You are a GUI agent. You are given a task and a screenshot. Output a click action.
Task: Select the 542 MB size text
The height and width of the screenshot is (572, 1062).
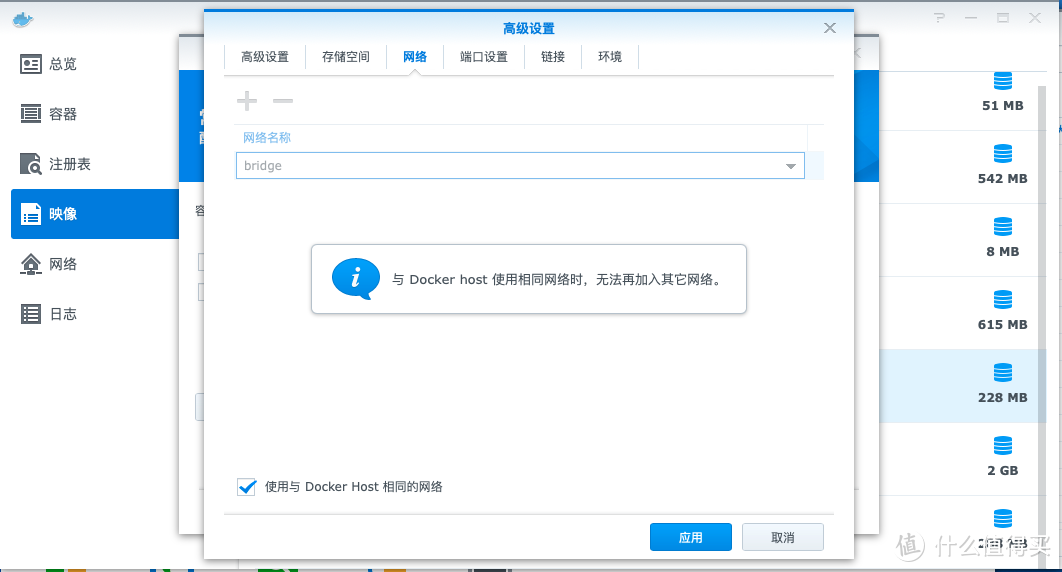[1003, 179]
